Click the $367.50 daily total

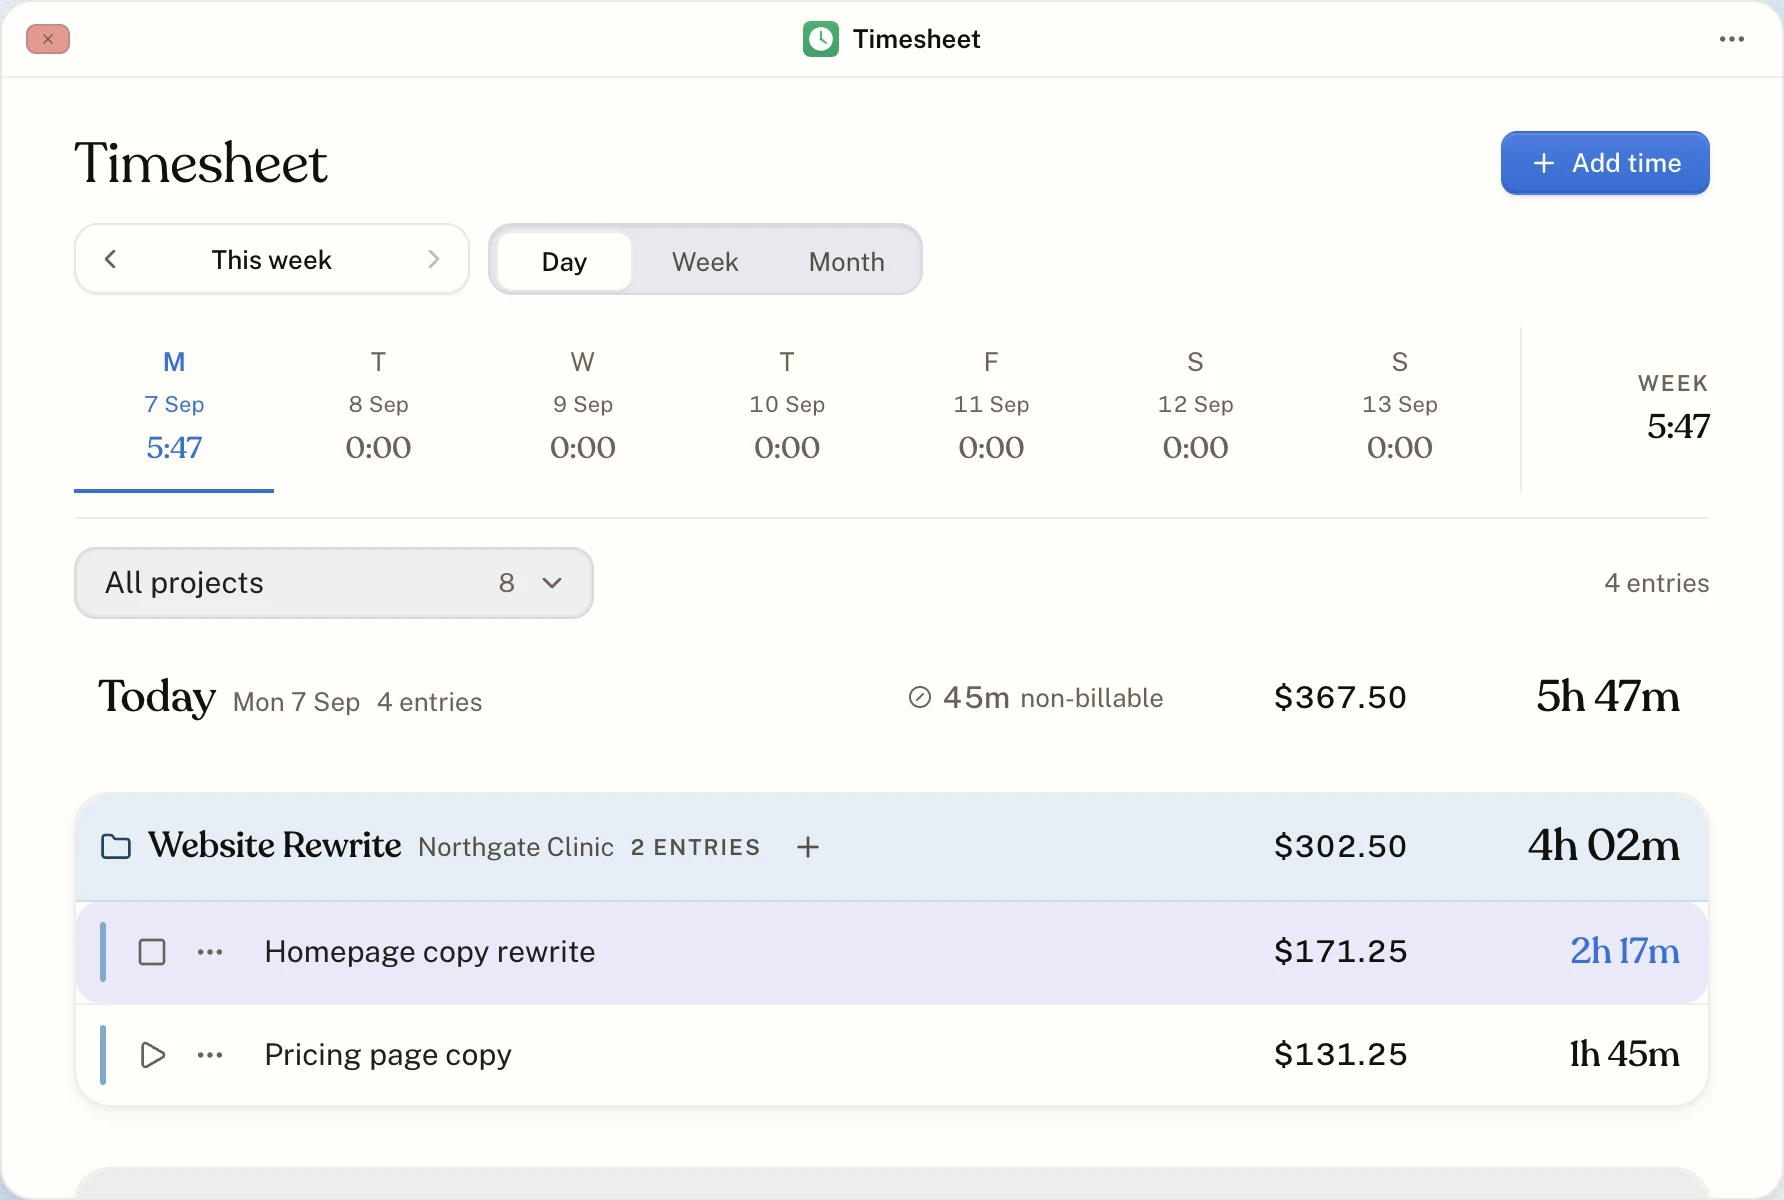[x=1340, y=697]
